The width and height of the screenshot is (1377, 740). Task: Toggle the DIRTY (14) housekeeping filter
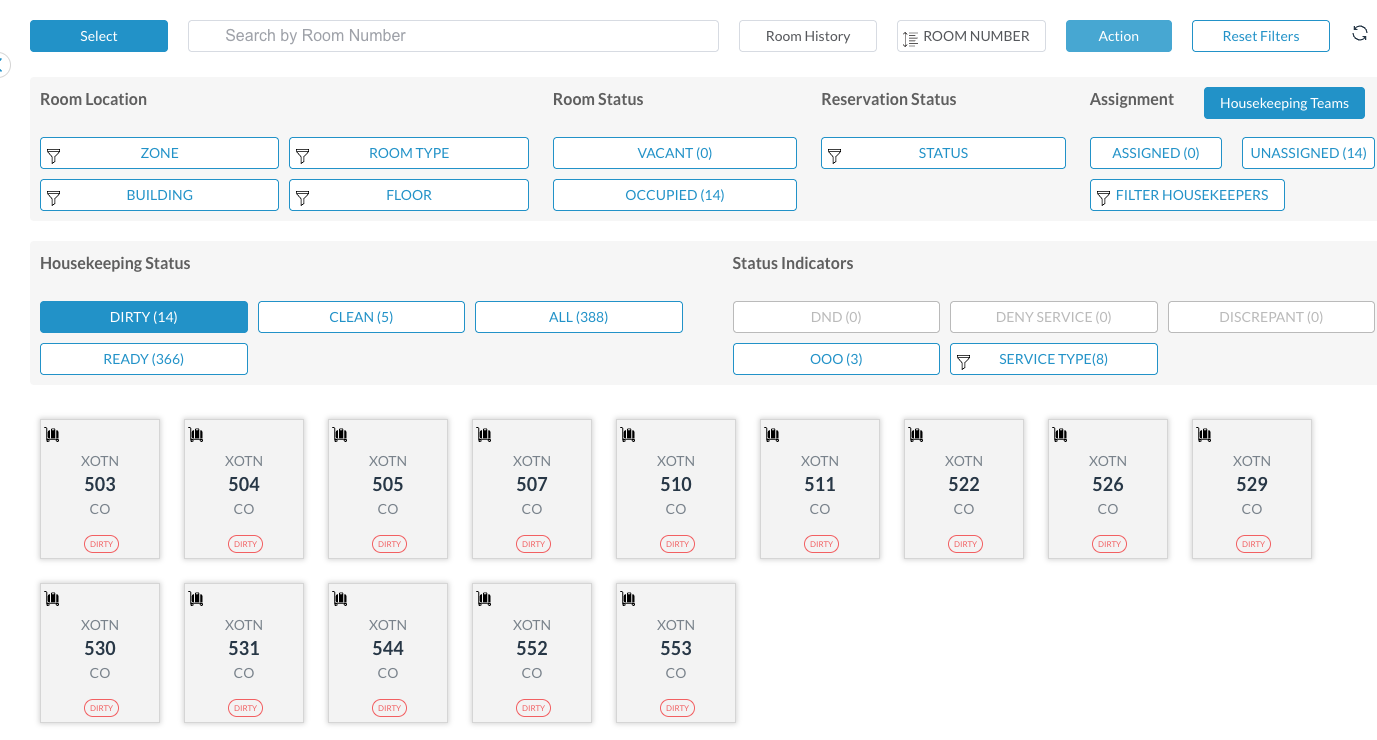point(143,317)
